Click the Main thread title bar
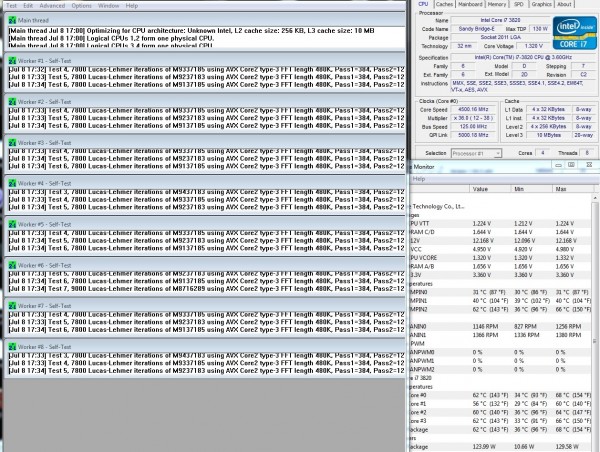Image resolution: width=600 pixels, height=452 pixels. (x=205, y=20)
